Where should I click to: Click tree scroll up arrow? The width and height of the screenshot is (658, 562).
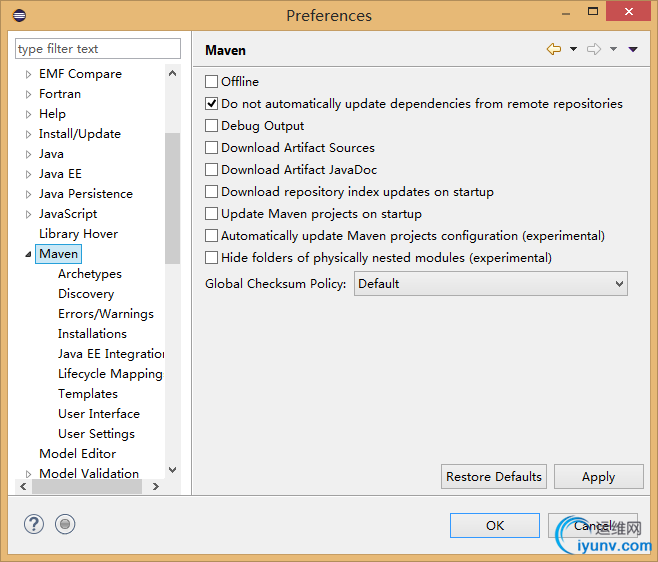[x=172, y=73]
